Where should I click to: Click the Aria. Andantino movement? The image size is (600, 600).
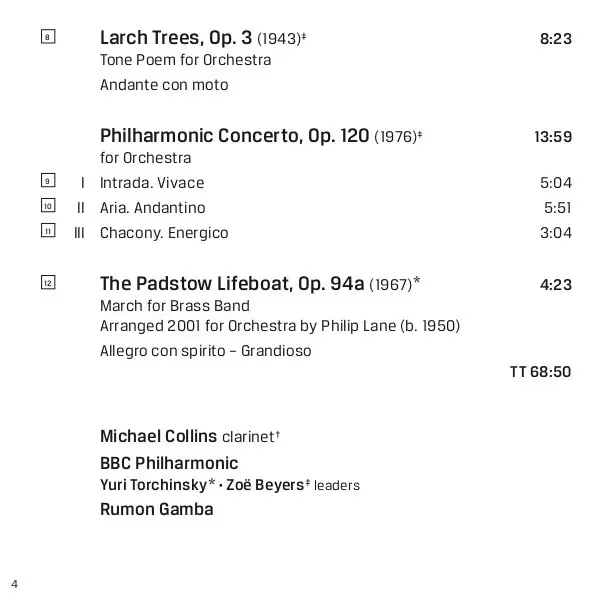[x=153, y=208]
